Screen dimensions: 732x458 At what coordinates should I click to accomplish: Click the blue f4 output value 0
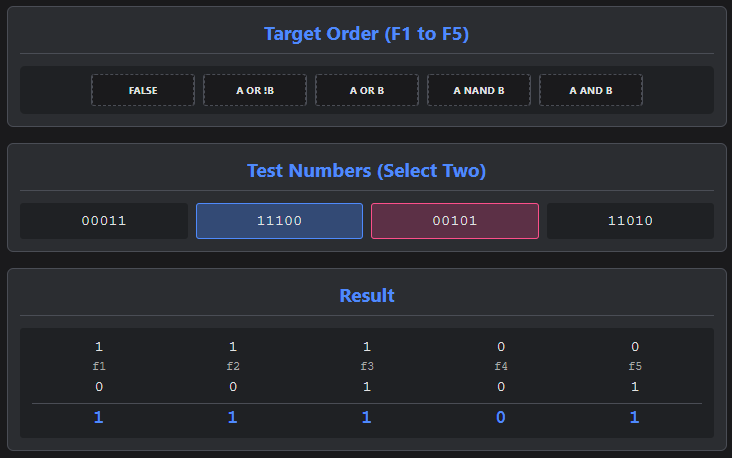pyautogui.click(x=500, y=417)
